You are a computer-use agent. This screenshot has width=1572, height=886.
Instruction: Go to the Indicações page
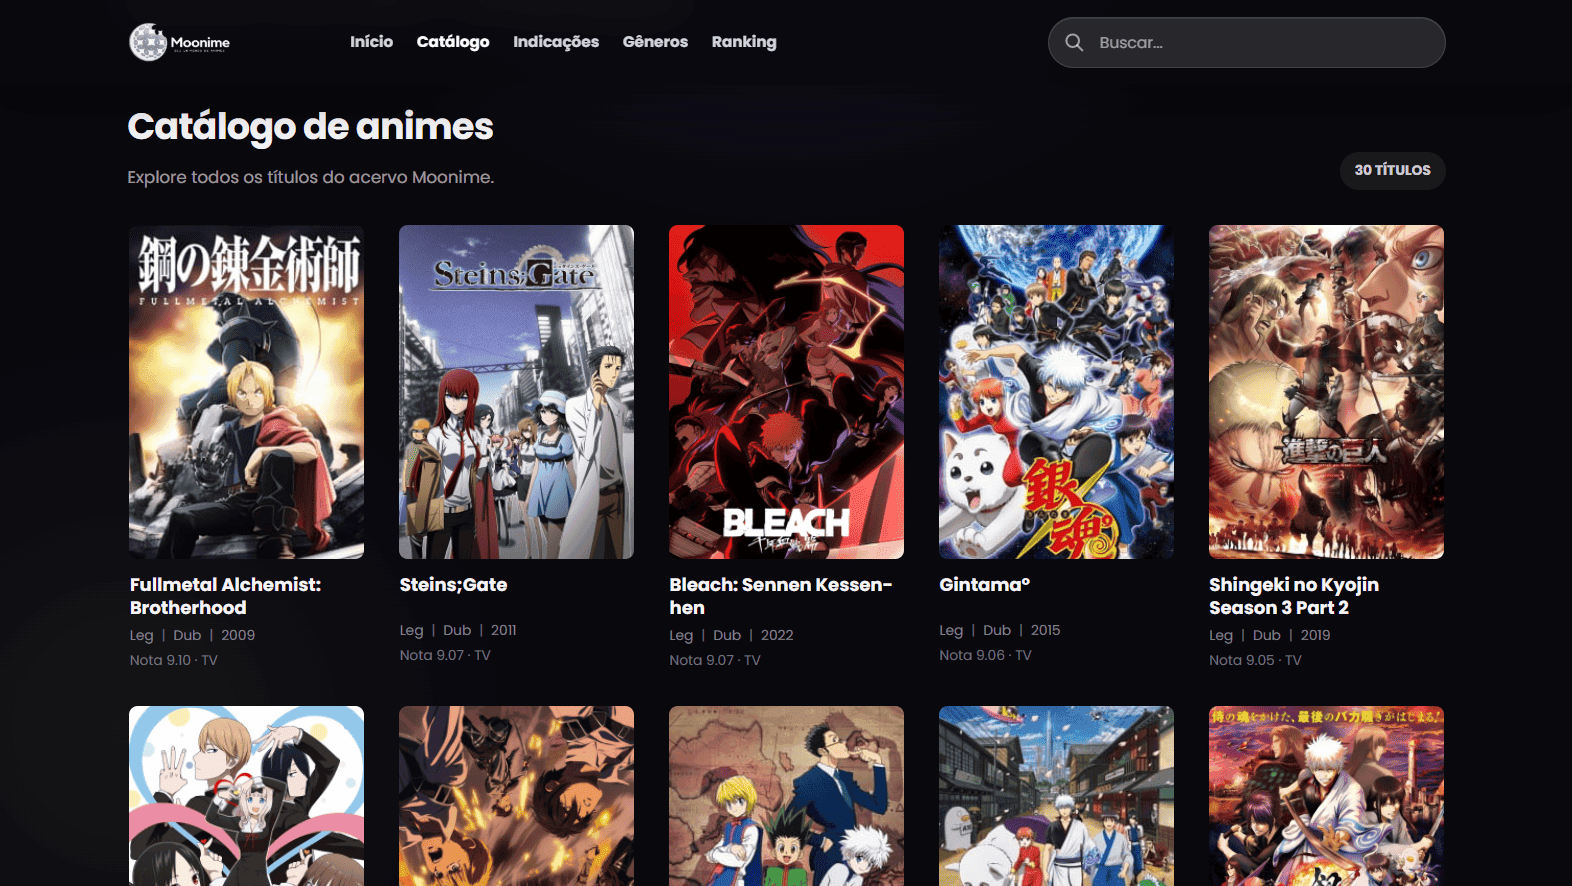(556, 42)
